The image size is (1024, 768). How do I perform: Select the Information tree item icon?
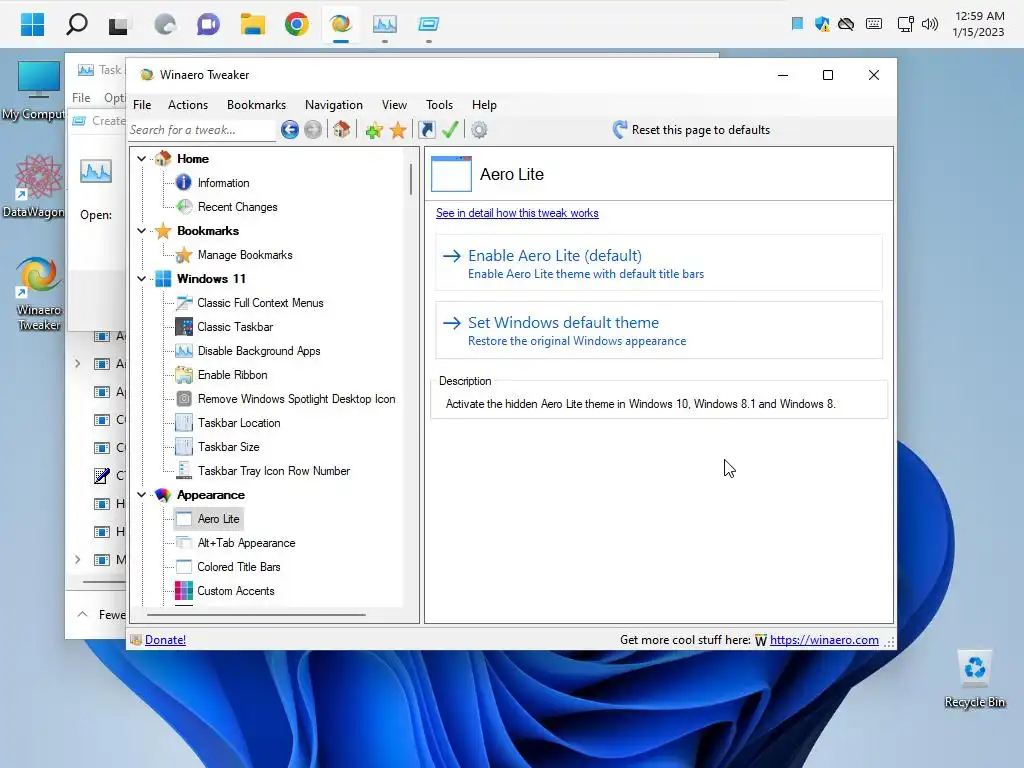click(x=184, y=183)
